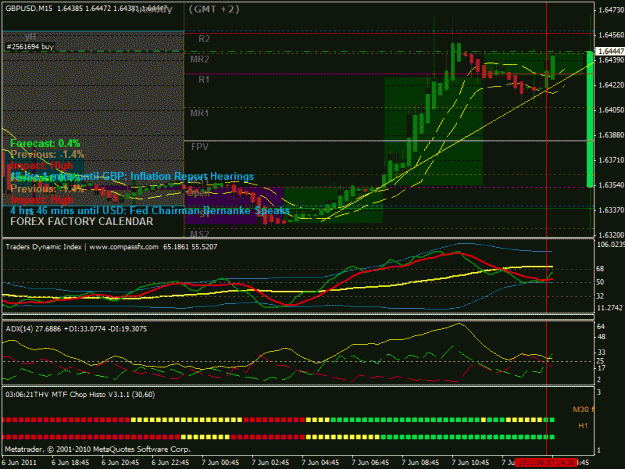The width and height of the screenshot is (625, 469).
Task: Click the 7 Jun 10:45 time label
Action: click(470, 463)
